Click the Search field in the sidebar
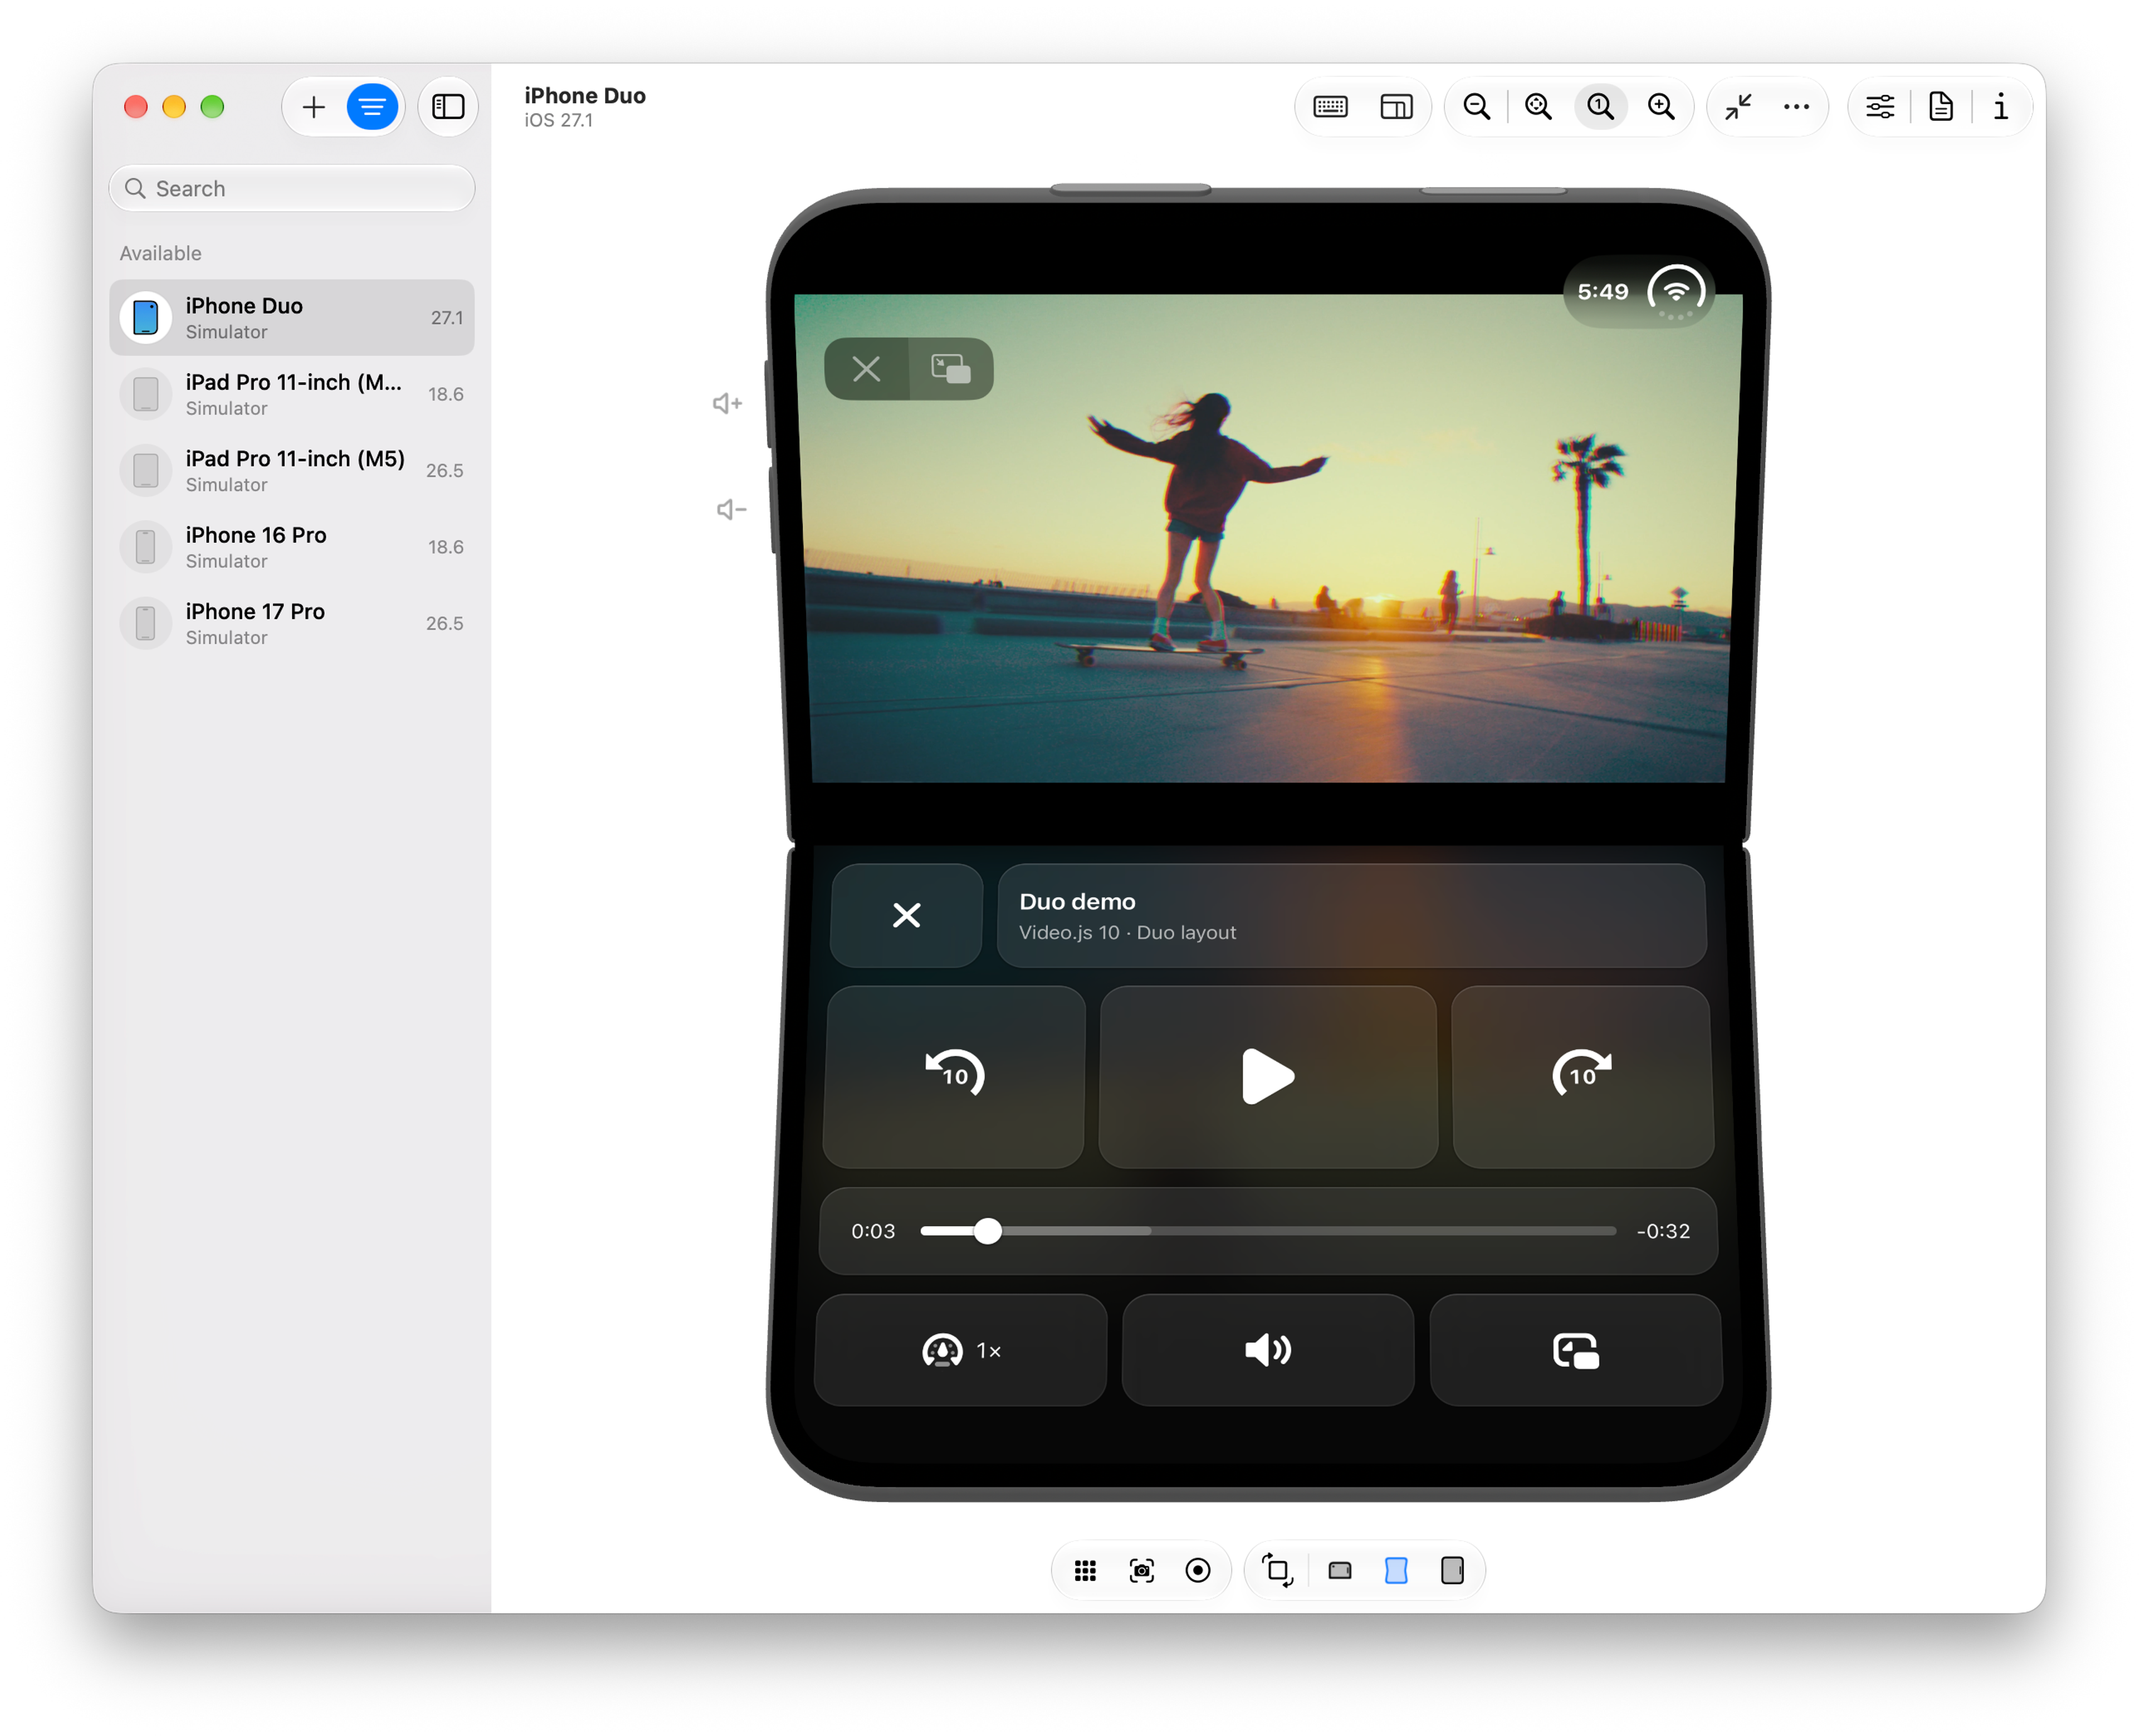The width and height of the screenshot is (2139, 1736). pyautogui.click(x=291, y=188)
